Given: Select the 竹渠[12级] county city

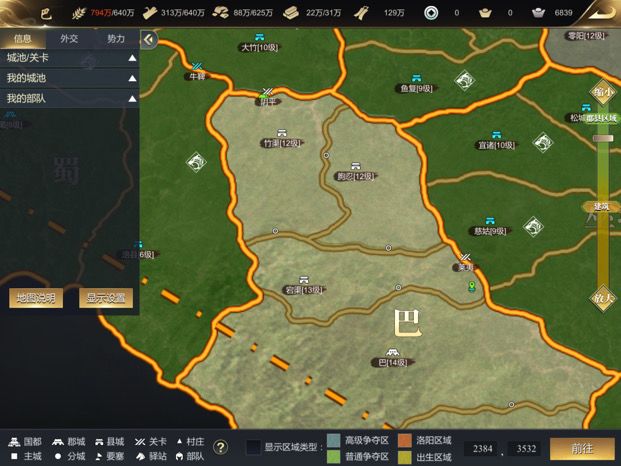Looking at the screenshot, I should coord(282,133).
